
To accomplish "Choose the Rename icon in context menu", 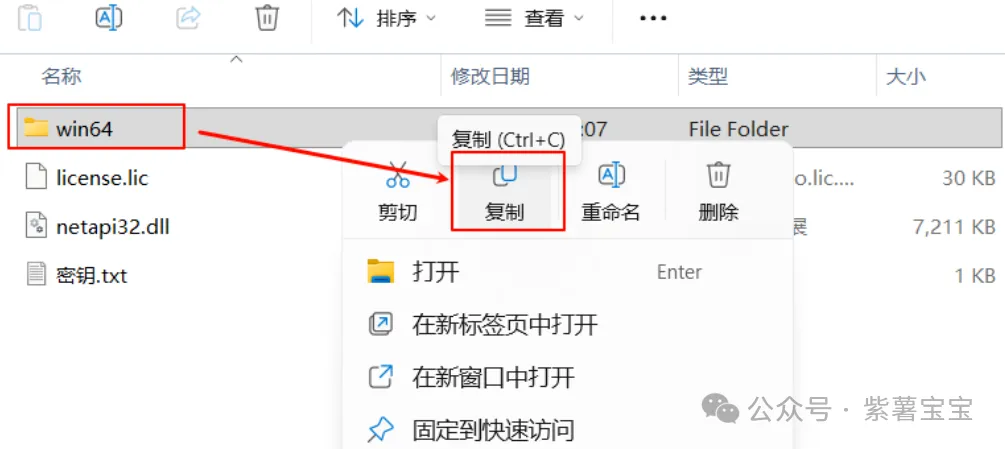I will pyautogui.click(x=611, y=174).
